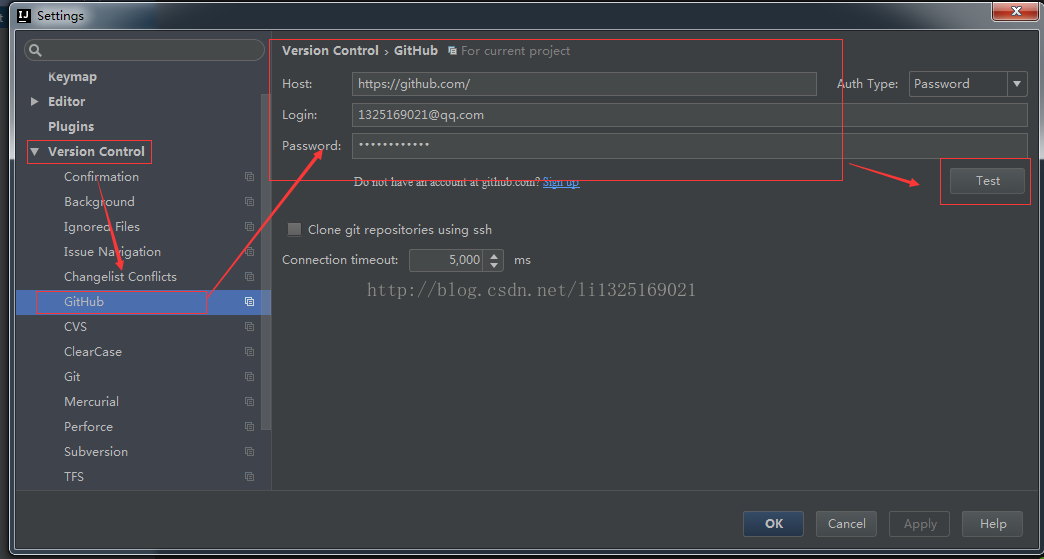
Task: Click project-level icon beside Perforce
Action: click(249, 427)
